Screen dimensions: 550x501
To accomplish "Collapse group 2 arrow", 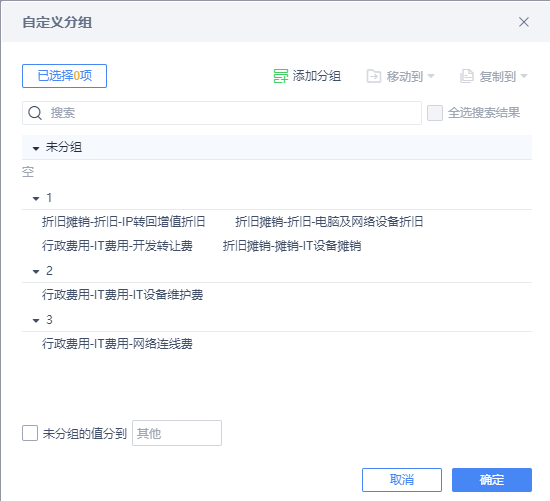I will click(36, 272).
